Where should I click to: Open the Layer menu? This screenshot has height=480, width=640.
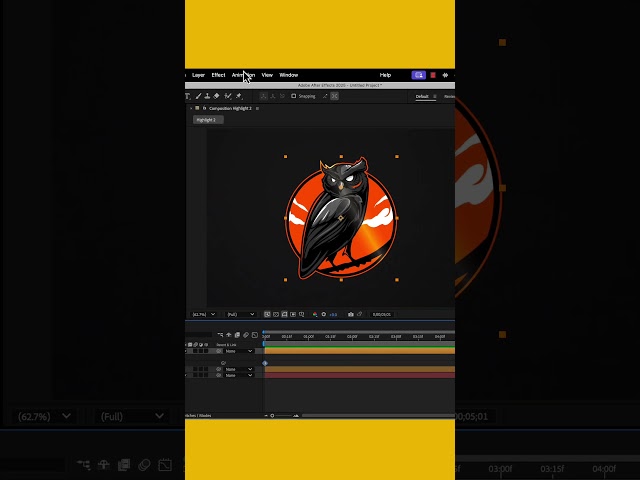198,75
